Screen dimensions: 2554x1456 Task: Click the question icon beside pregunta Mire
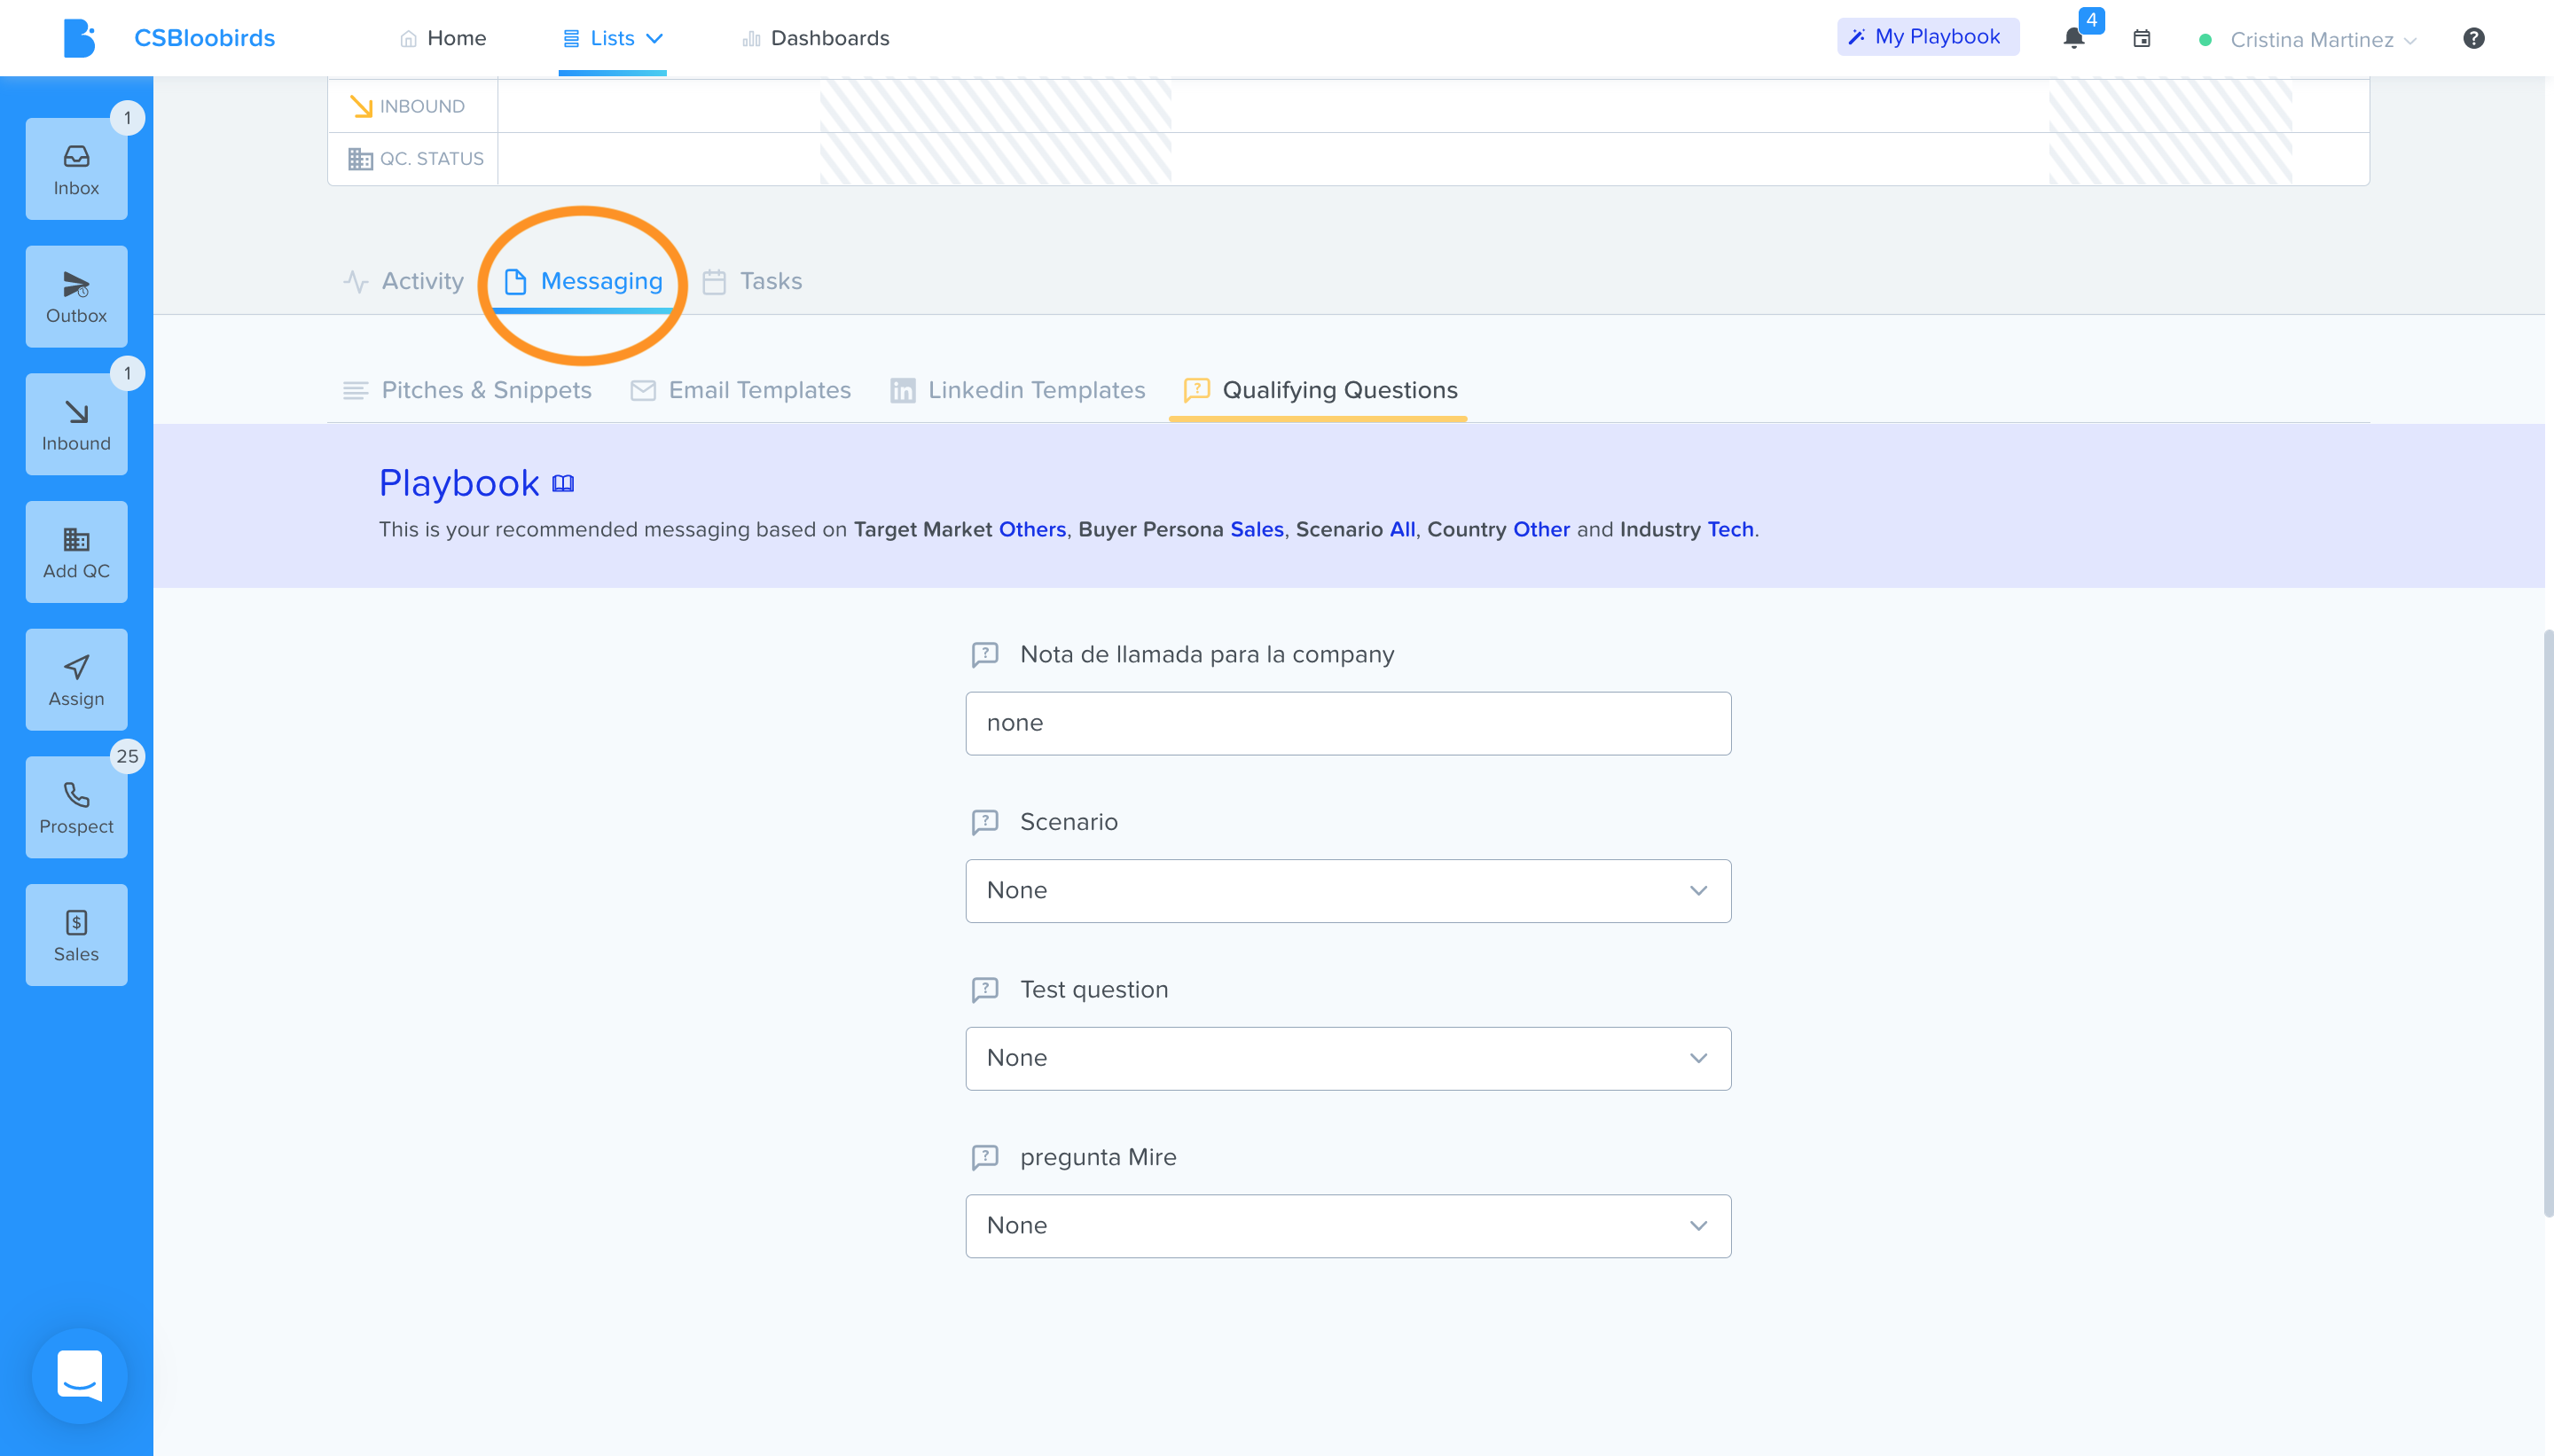click(985, 1157)
